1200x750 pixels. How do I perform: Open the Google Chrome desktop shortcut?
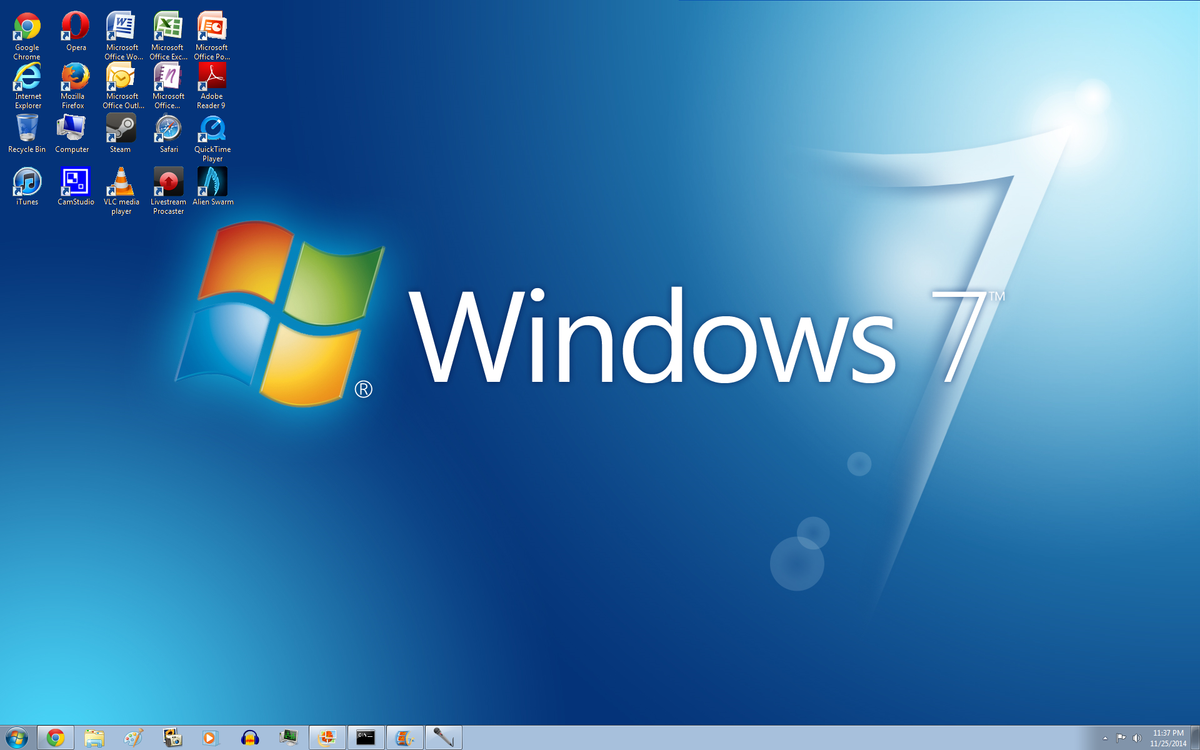27,36
